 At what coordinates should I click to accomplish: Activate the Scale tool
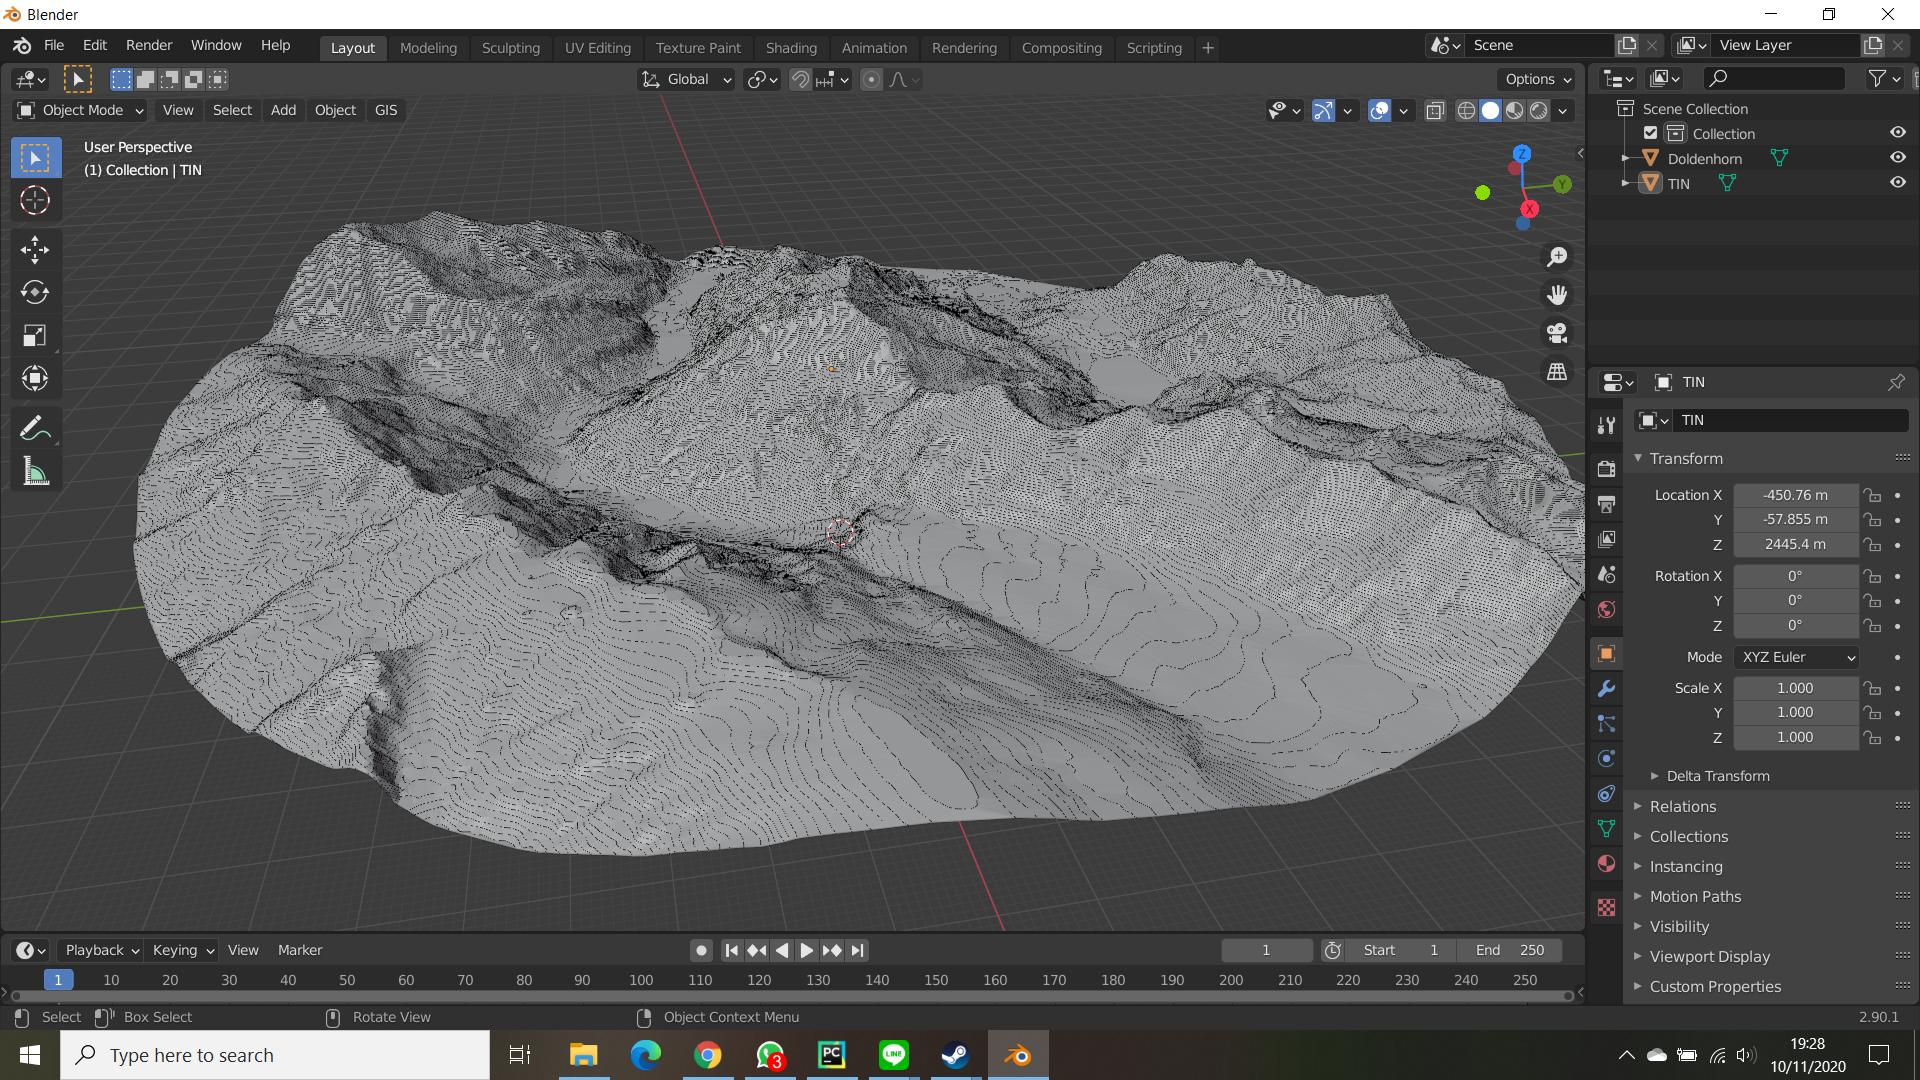click(35, 335)
